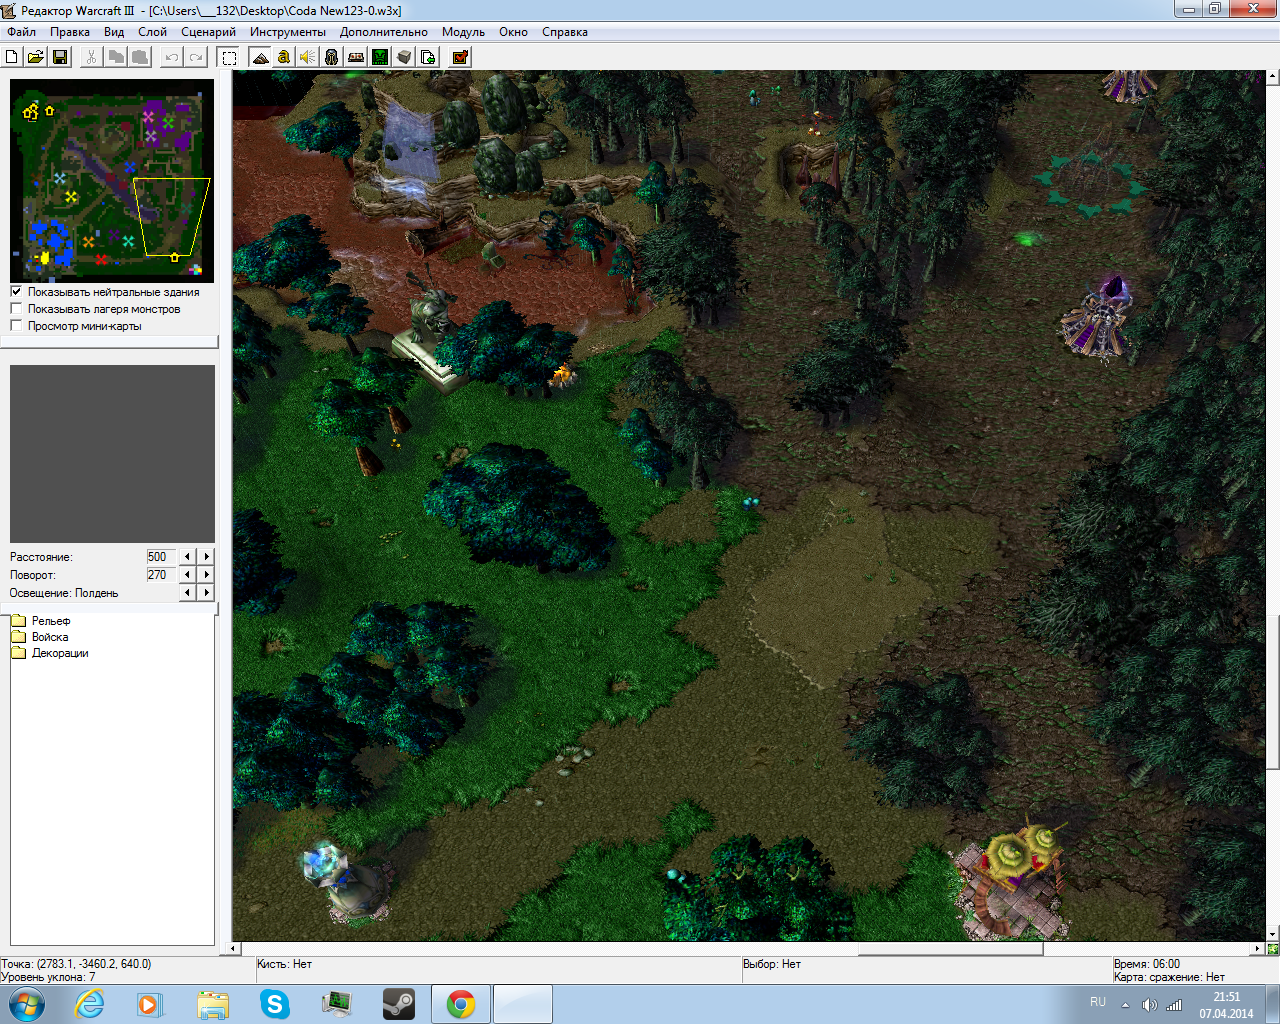This screenshot has width=1280, height=1024.
Task: Expand the 'Войска' folder in the tree
Action: coord(19,637)
